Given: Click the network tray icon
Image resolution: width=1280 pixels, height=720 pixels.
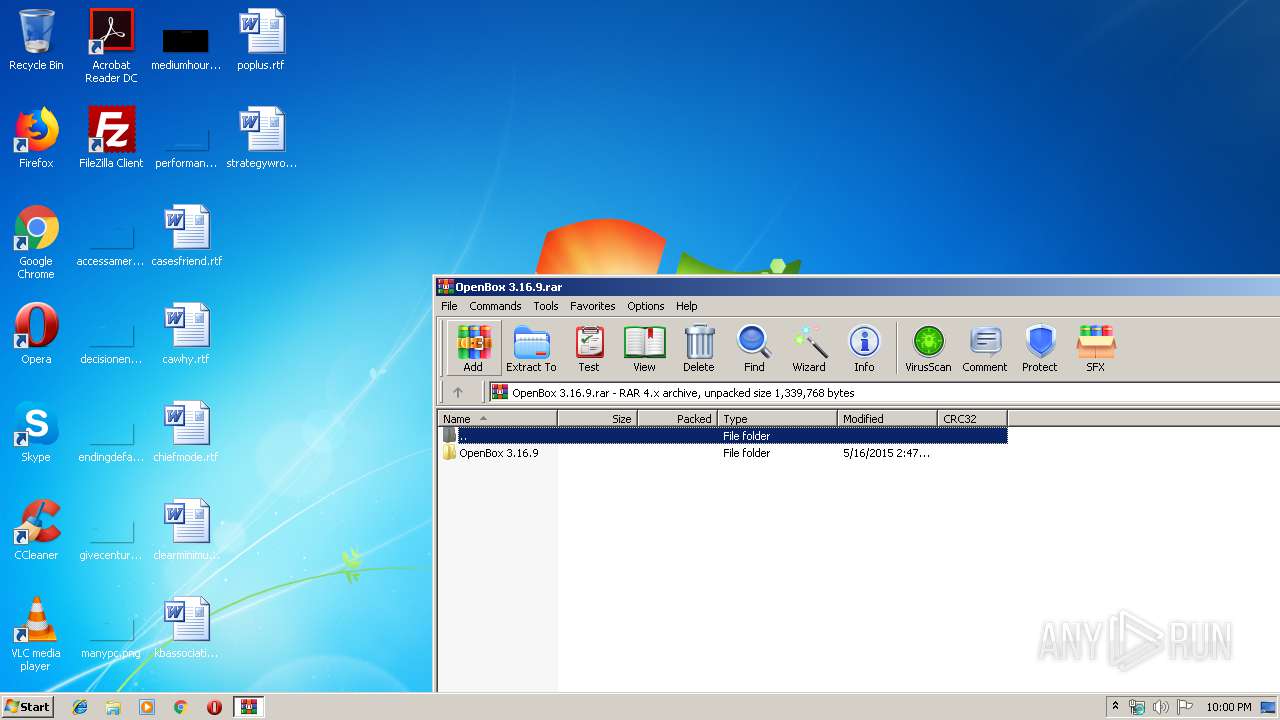Looking at the screenshot, I should 1137,707.
